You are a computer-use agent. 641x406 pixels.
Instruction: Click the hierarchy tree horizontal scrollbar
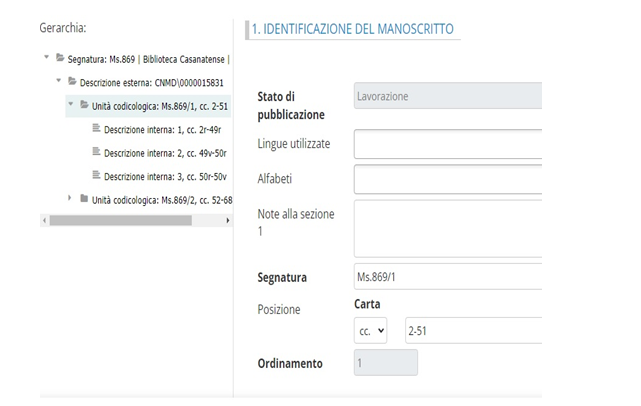[x=120, y=220]
